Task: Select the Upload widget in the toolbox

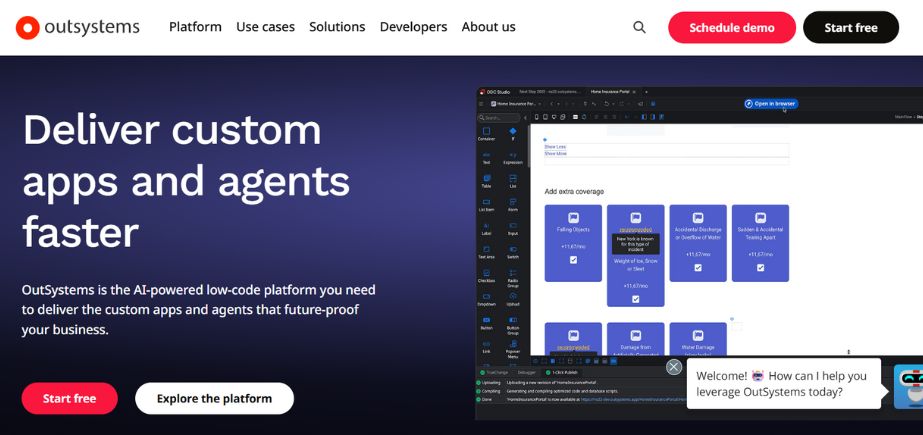Action: (x=513, y=300)
